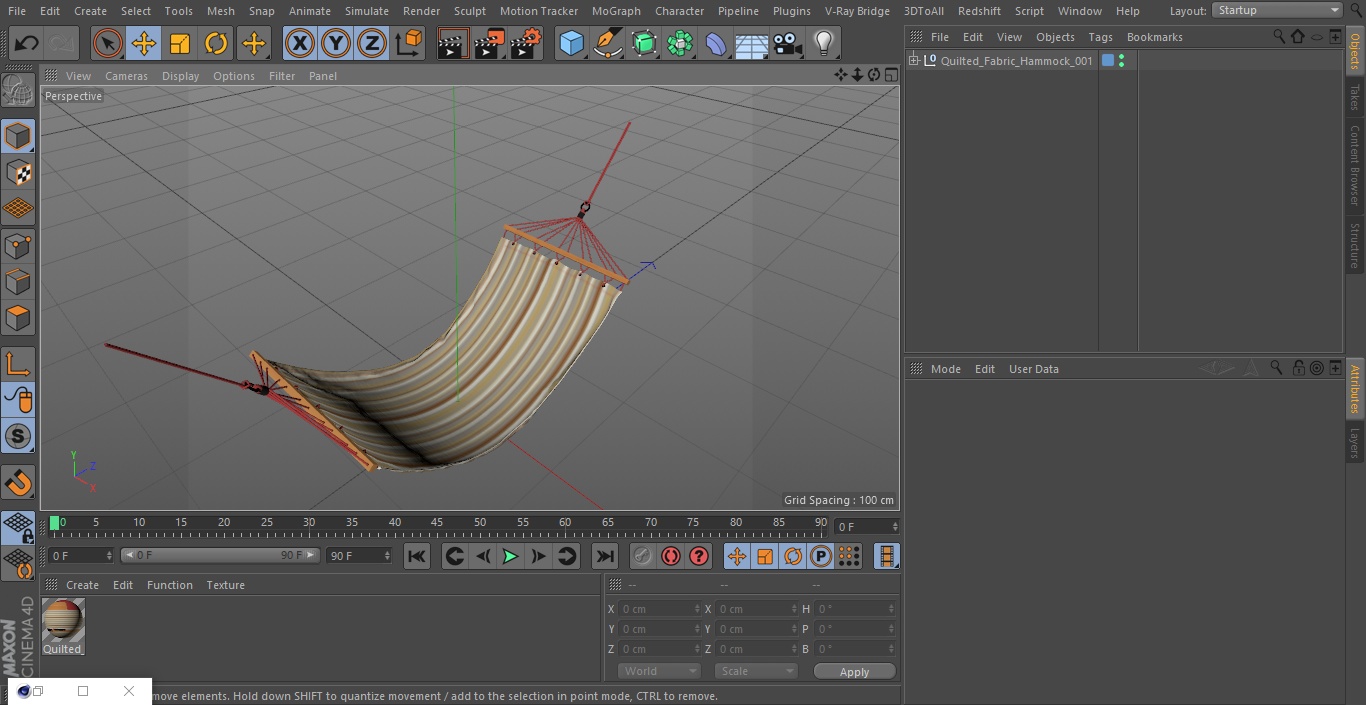Open the World coordinate dropdown

click(x=659, y=671)
